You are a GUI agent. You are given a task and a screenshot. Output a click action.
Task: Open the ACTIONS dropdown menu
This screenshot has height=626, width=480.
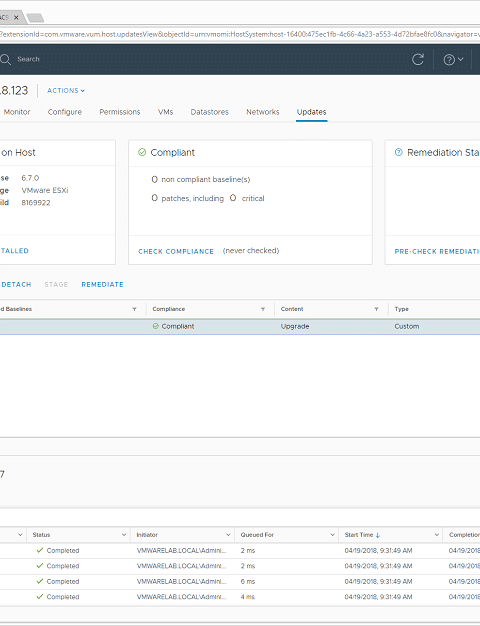coord(66,91)
